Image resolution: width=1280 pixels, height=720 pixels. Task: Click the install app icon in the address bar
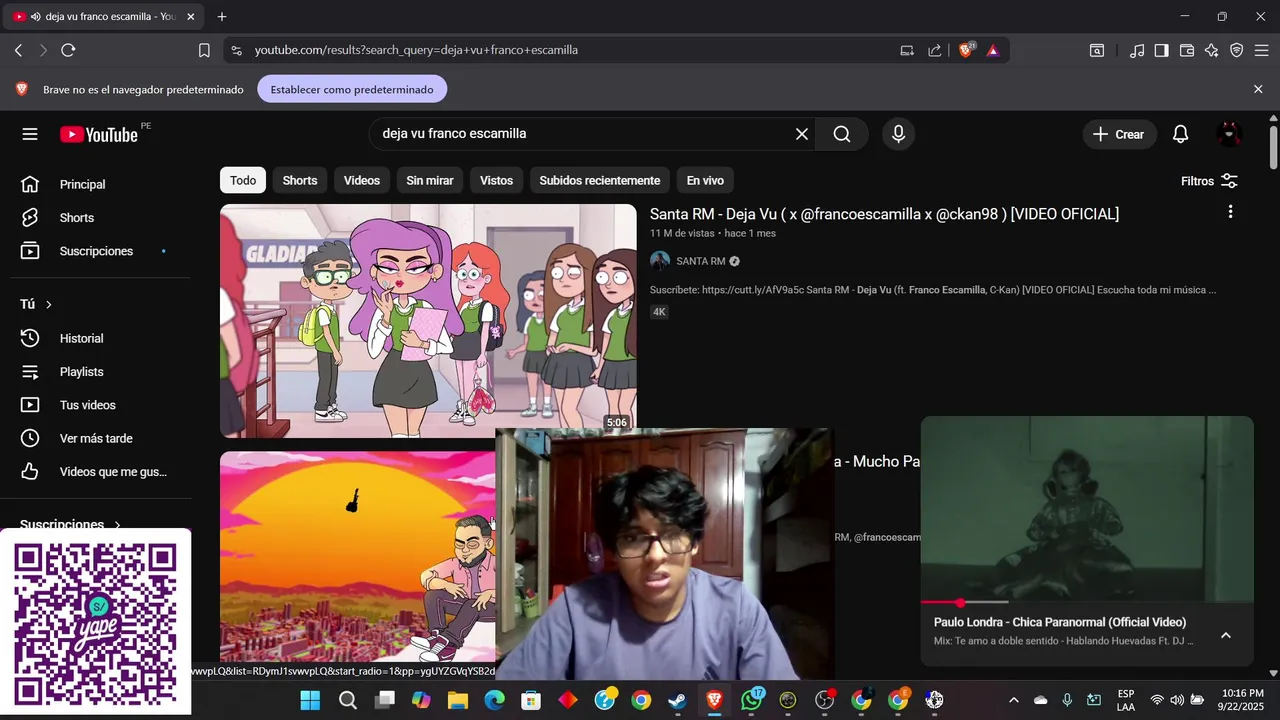click(x=907, y=50)
